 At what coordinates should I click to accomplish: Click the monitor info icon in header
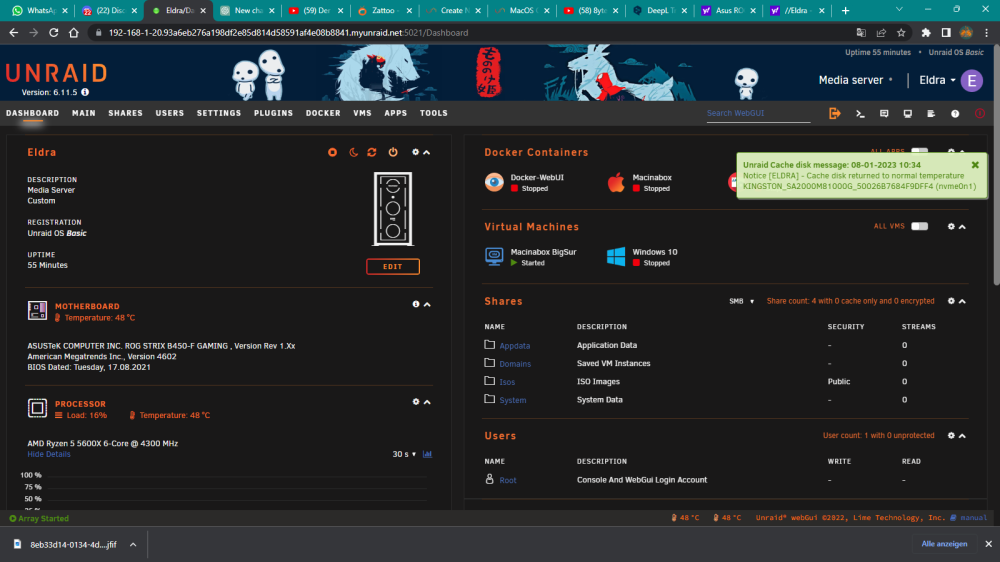(908, 114)
